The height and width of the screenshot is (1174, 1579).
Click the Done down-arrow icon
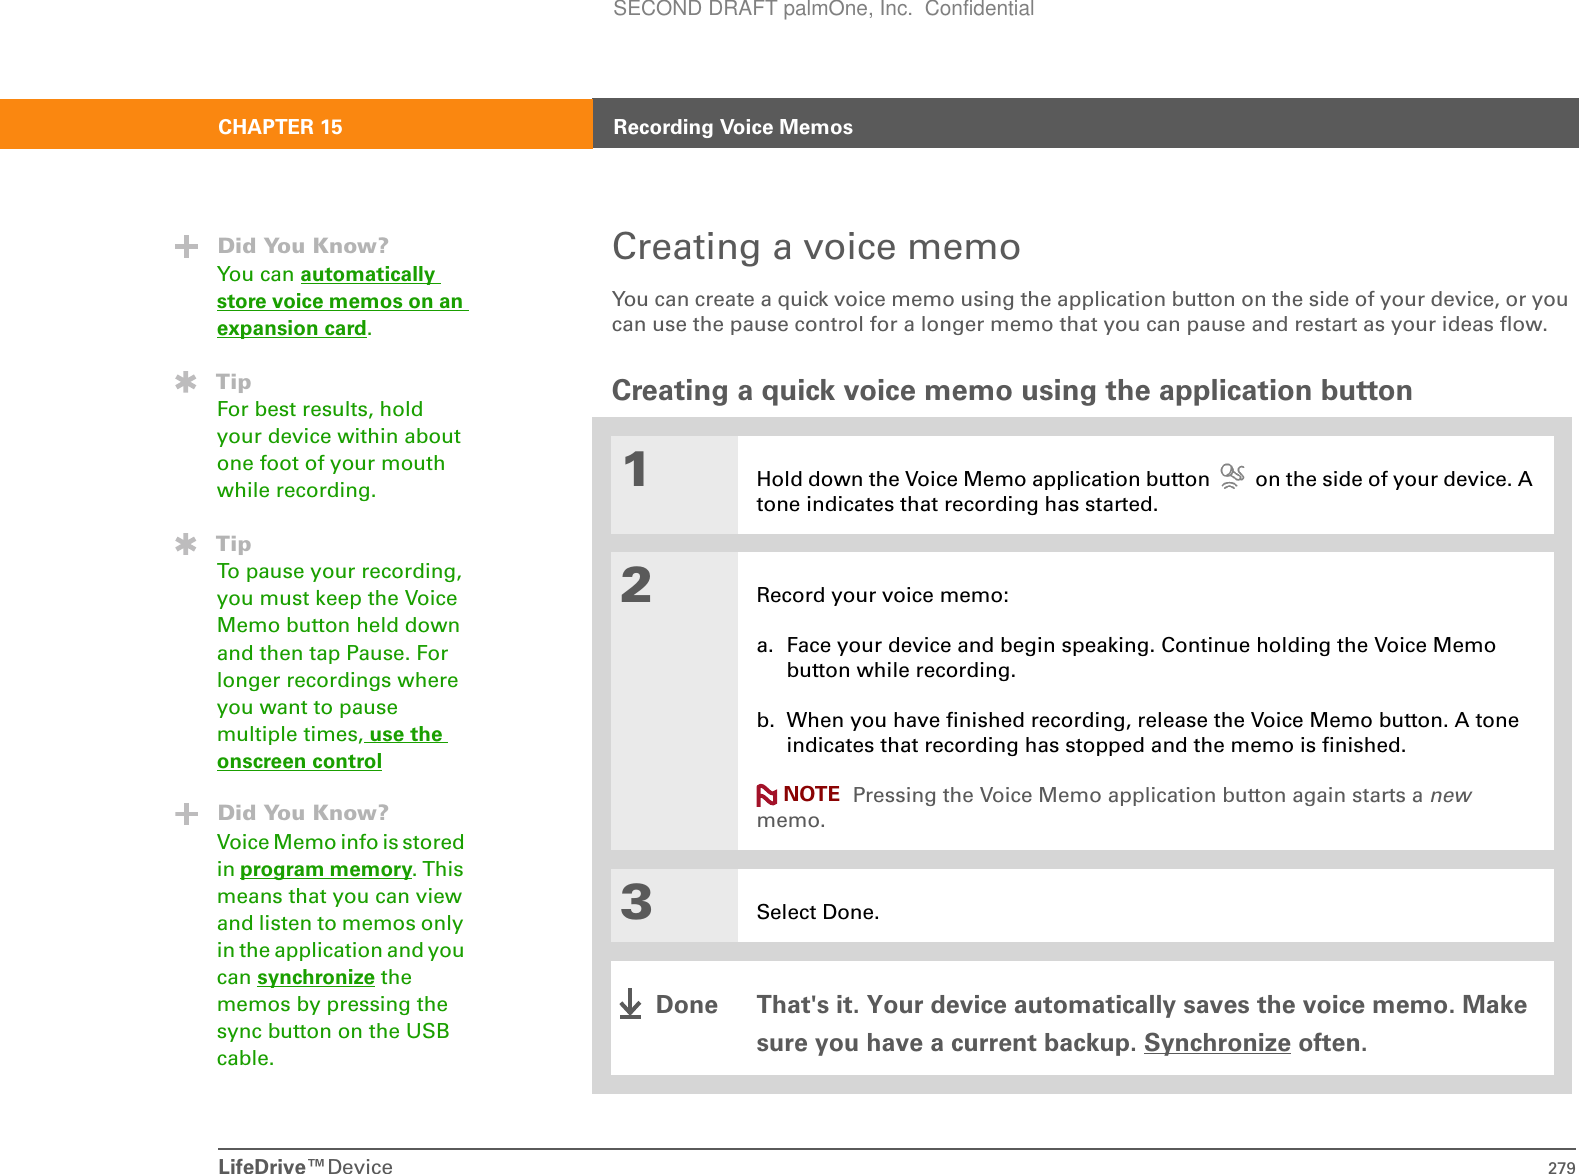tap(630, 1003)
